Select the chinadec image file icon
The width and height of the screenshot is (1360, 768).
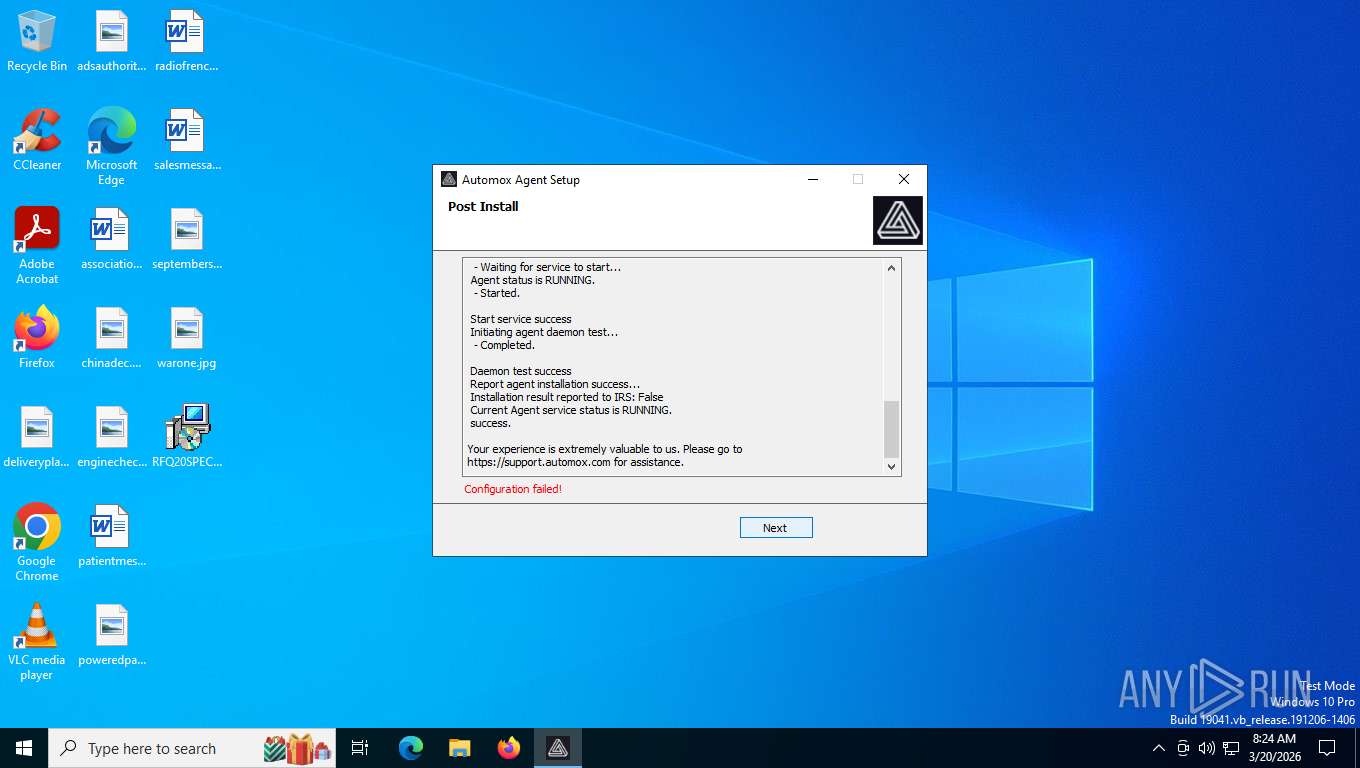click(112, 338)
